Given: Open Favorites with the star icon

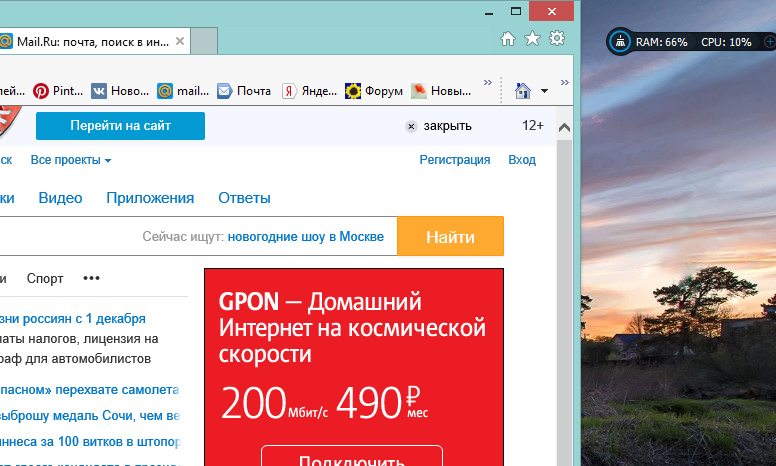Looking at the screenshot, I should point(532,39).
